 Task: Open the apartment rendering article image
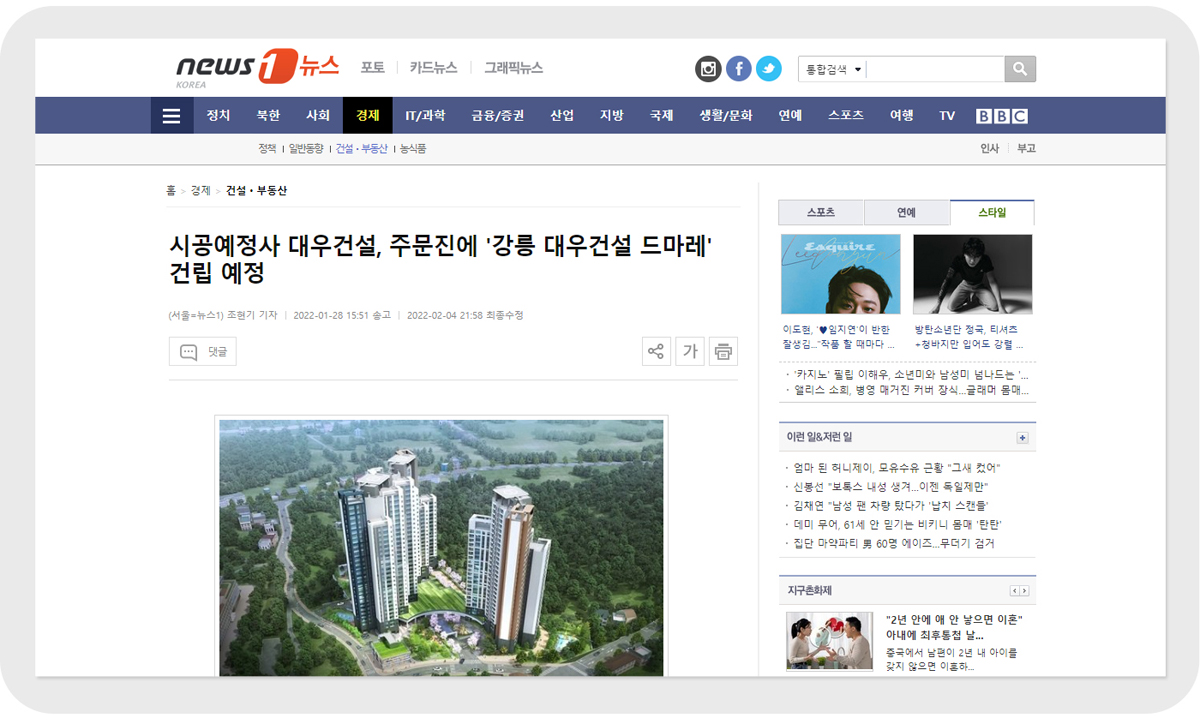tap(441, 547)
